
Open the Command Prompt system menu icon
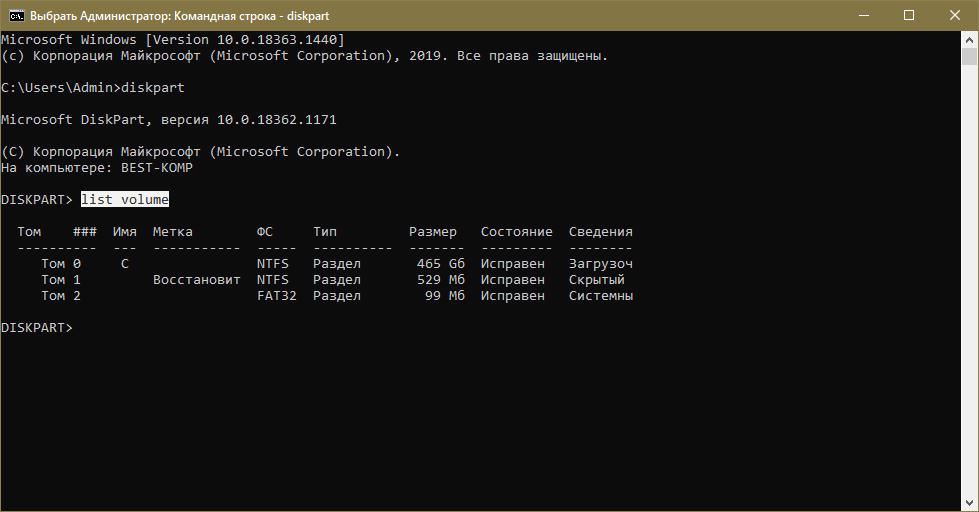[x=15, y=15]
